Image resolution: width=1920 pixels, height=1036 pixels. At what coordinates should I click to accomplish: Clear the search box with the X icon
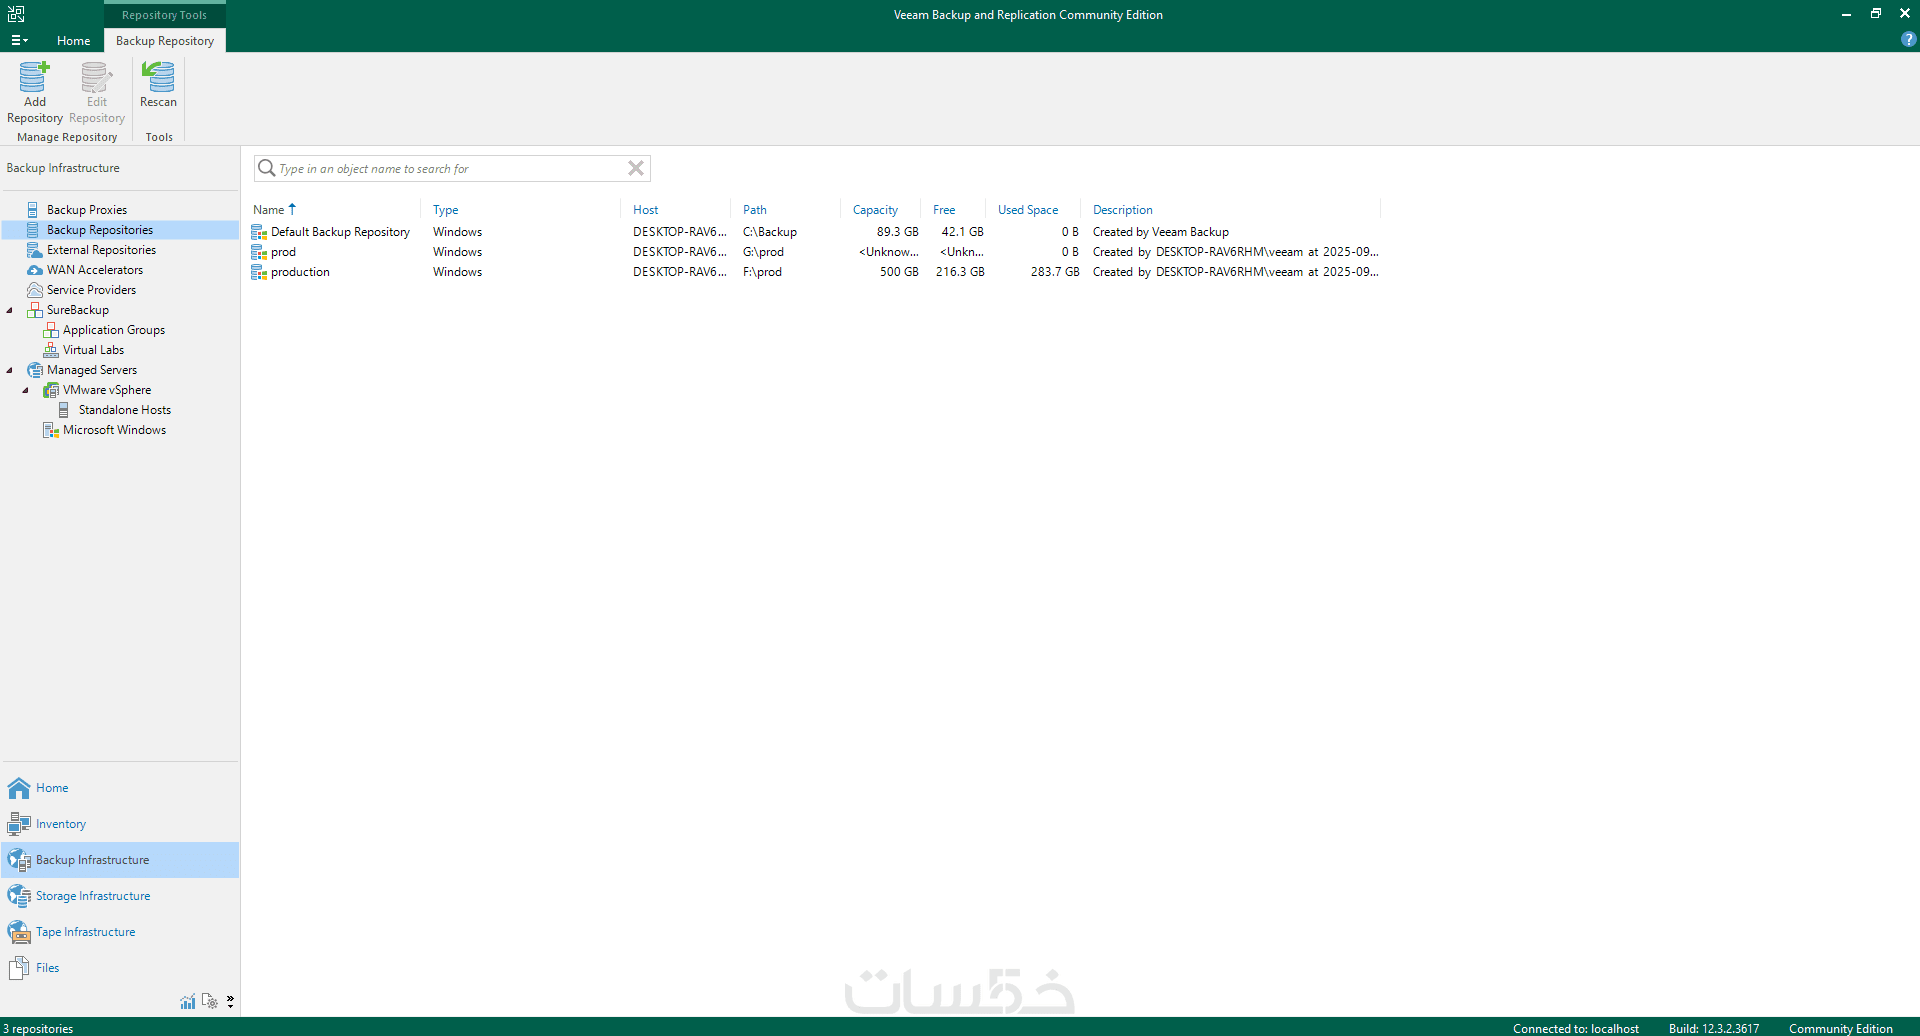coord(636,168)
